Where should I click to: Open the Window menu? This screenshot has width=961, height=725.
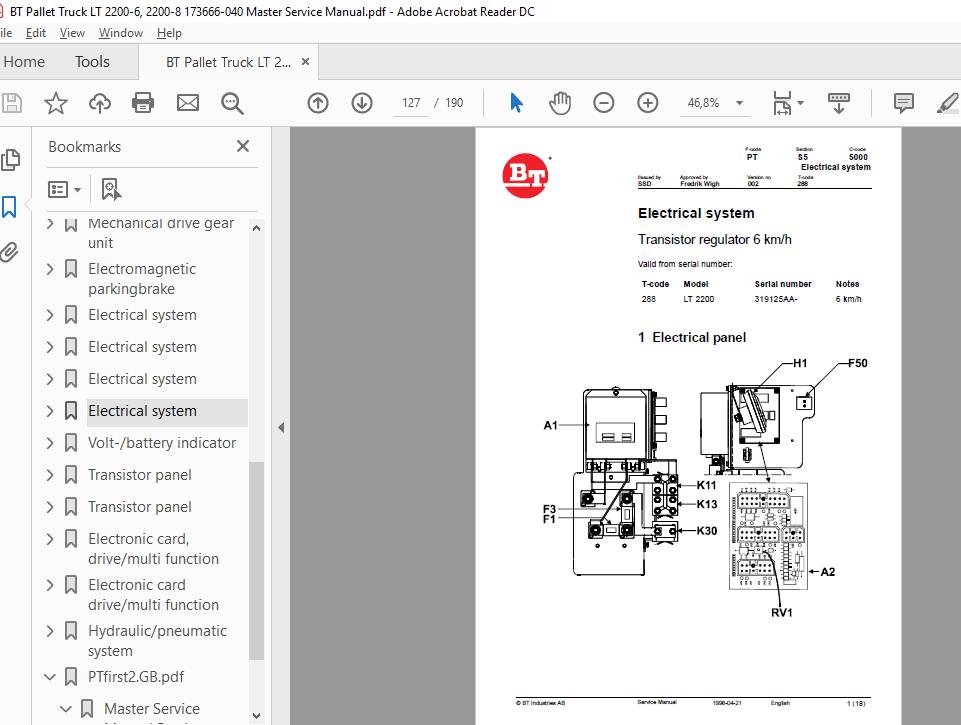pyautogui.click(x=121, y=33)
